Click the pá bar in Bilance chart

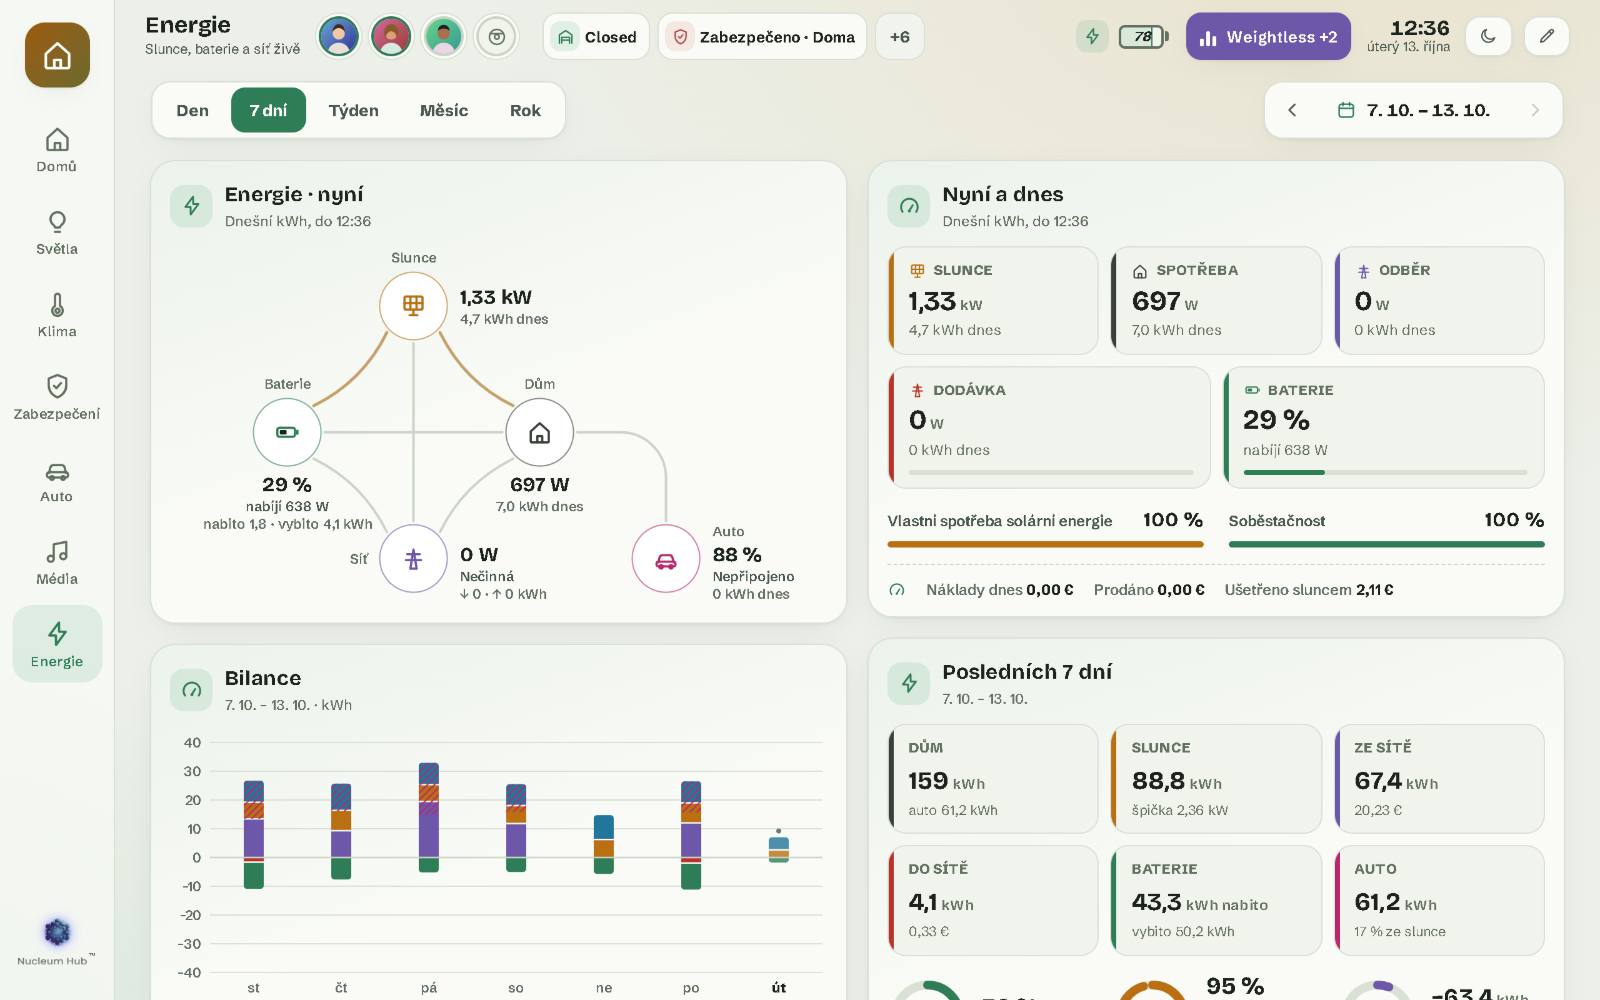point(429,817)
